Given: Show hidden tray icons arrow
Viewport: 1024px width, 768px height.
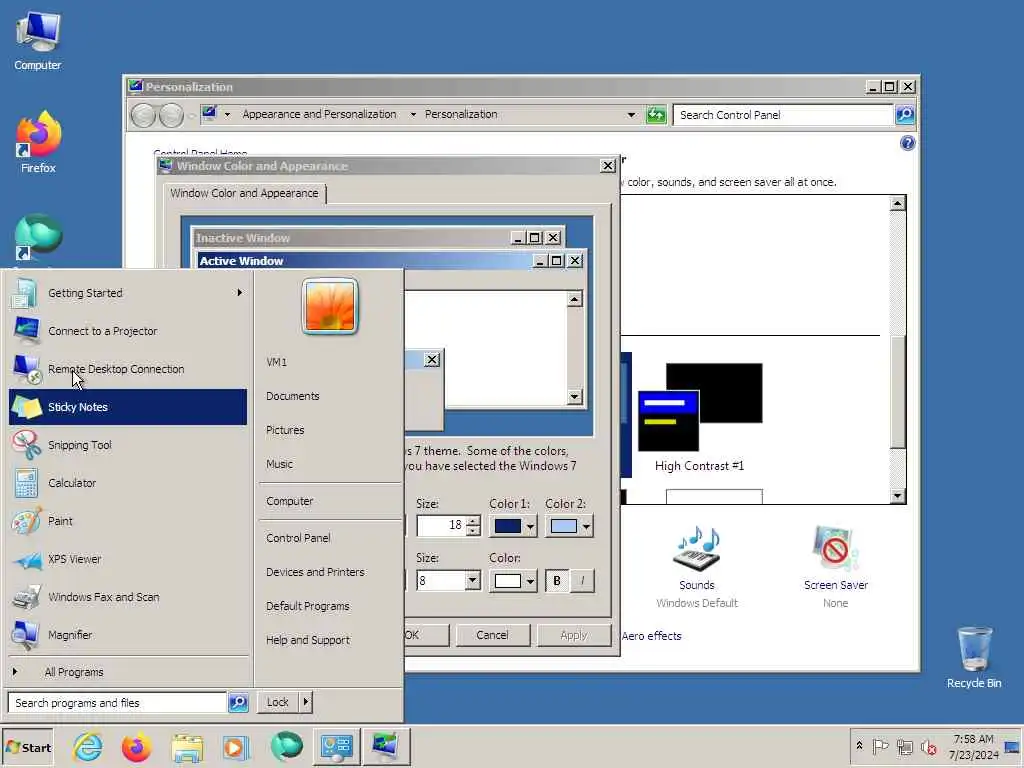Looking at the screenshot, I should [x=859, y=746].
